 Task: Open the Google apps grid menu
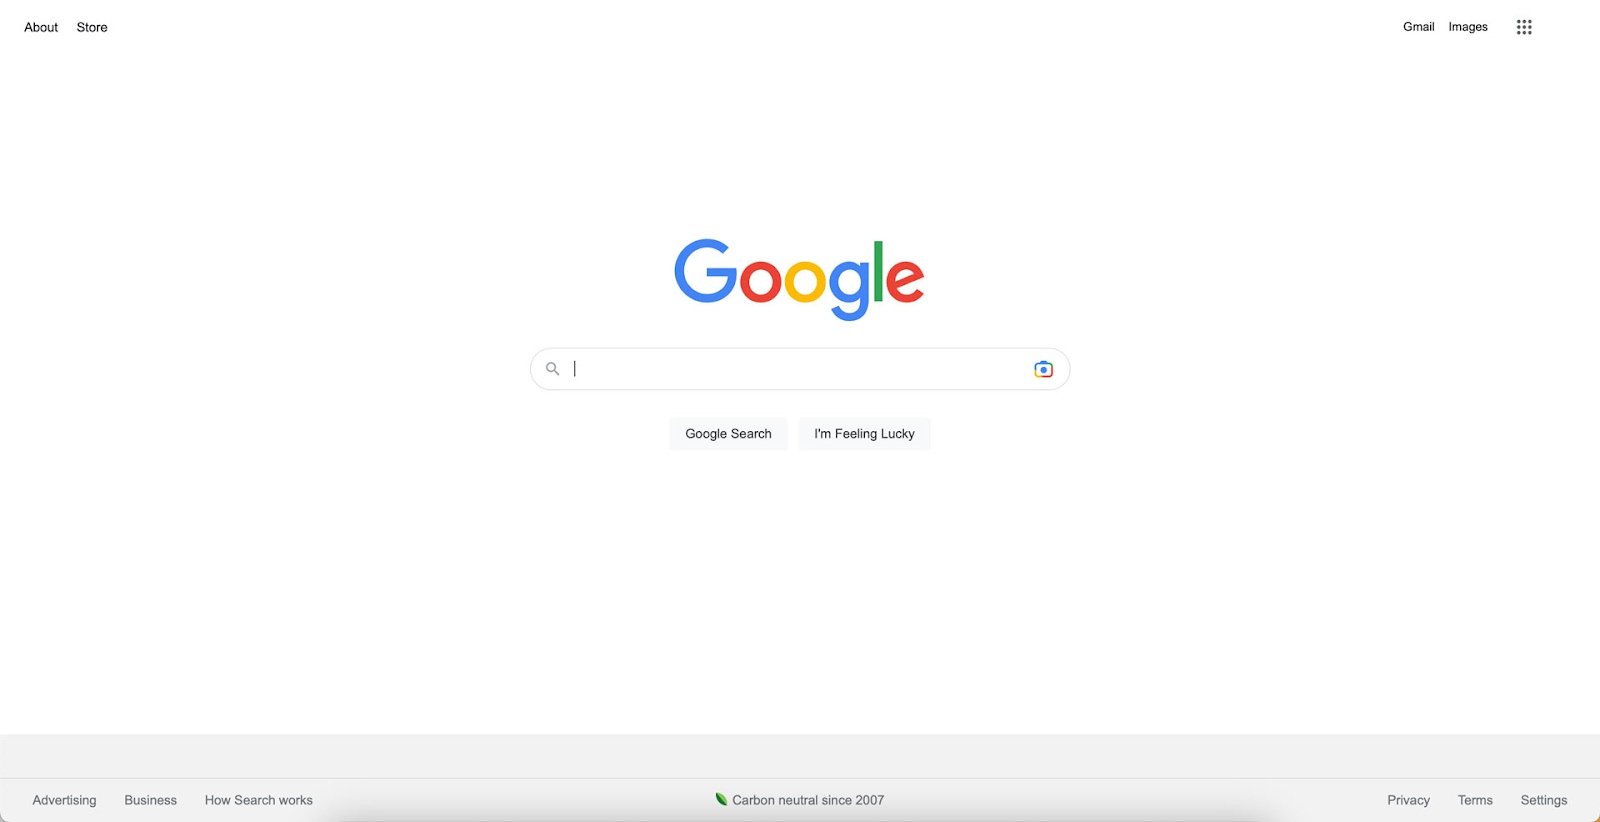click(1524, 27)
